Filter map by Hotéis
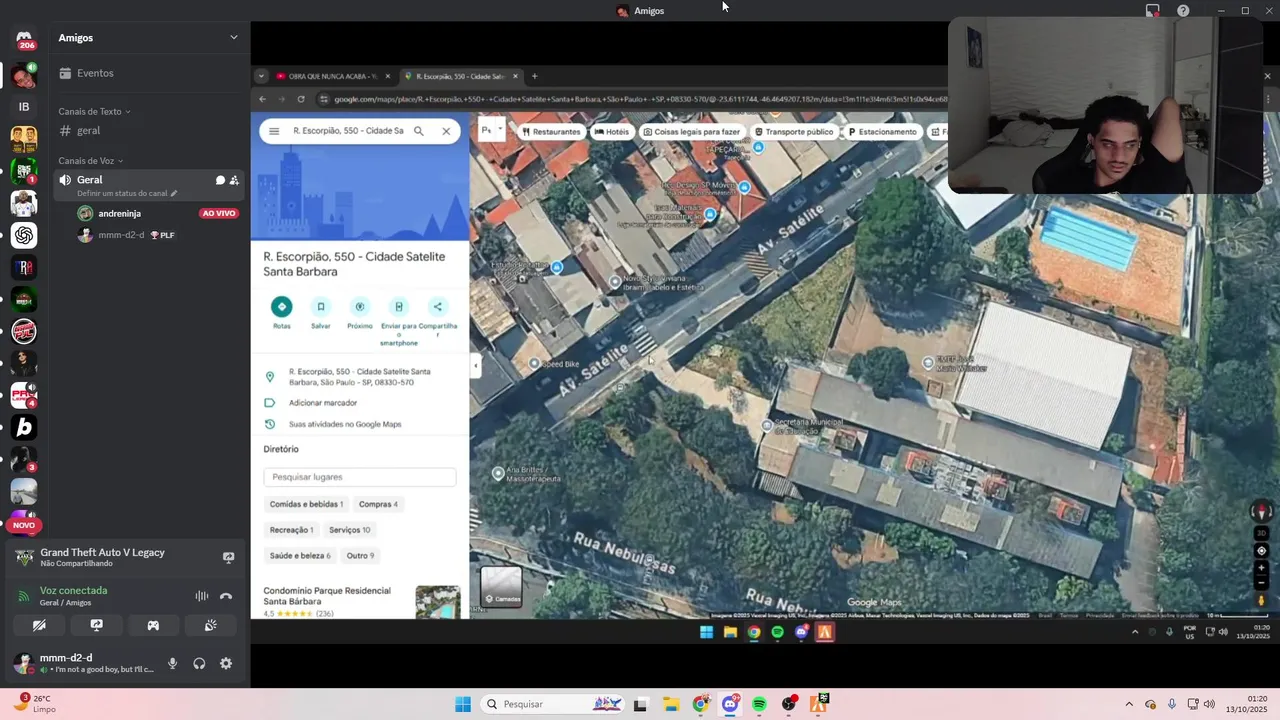This screenshot has height=720, width=1280. pyautogui.click(x=612, y=131)
